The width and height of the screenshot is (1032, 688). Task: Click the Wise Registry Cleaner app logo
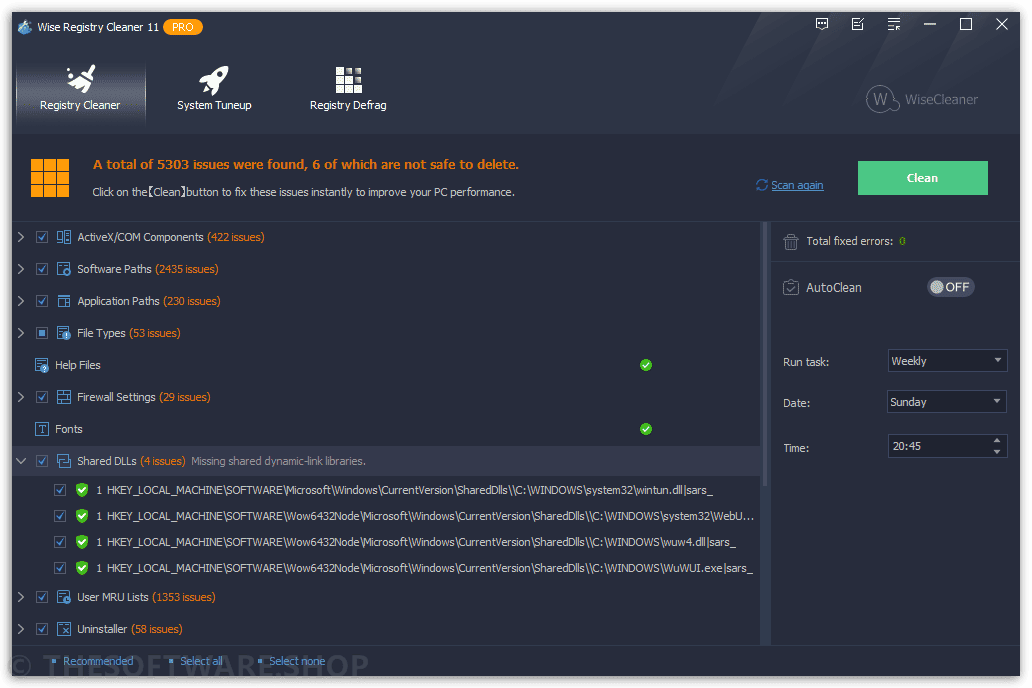(25, 27)
